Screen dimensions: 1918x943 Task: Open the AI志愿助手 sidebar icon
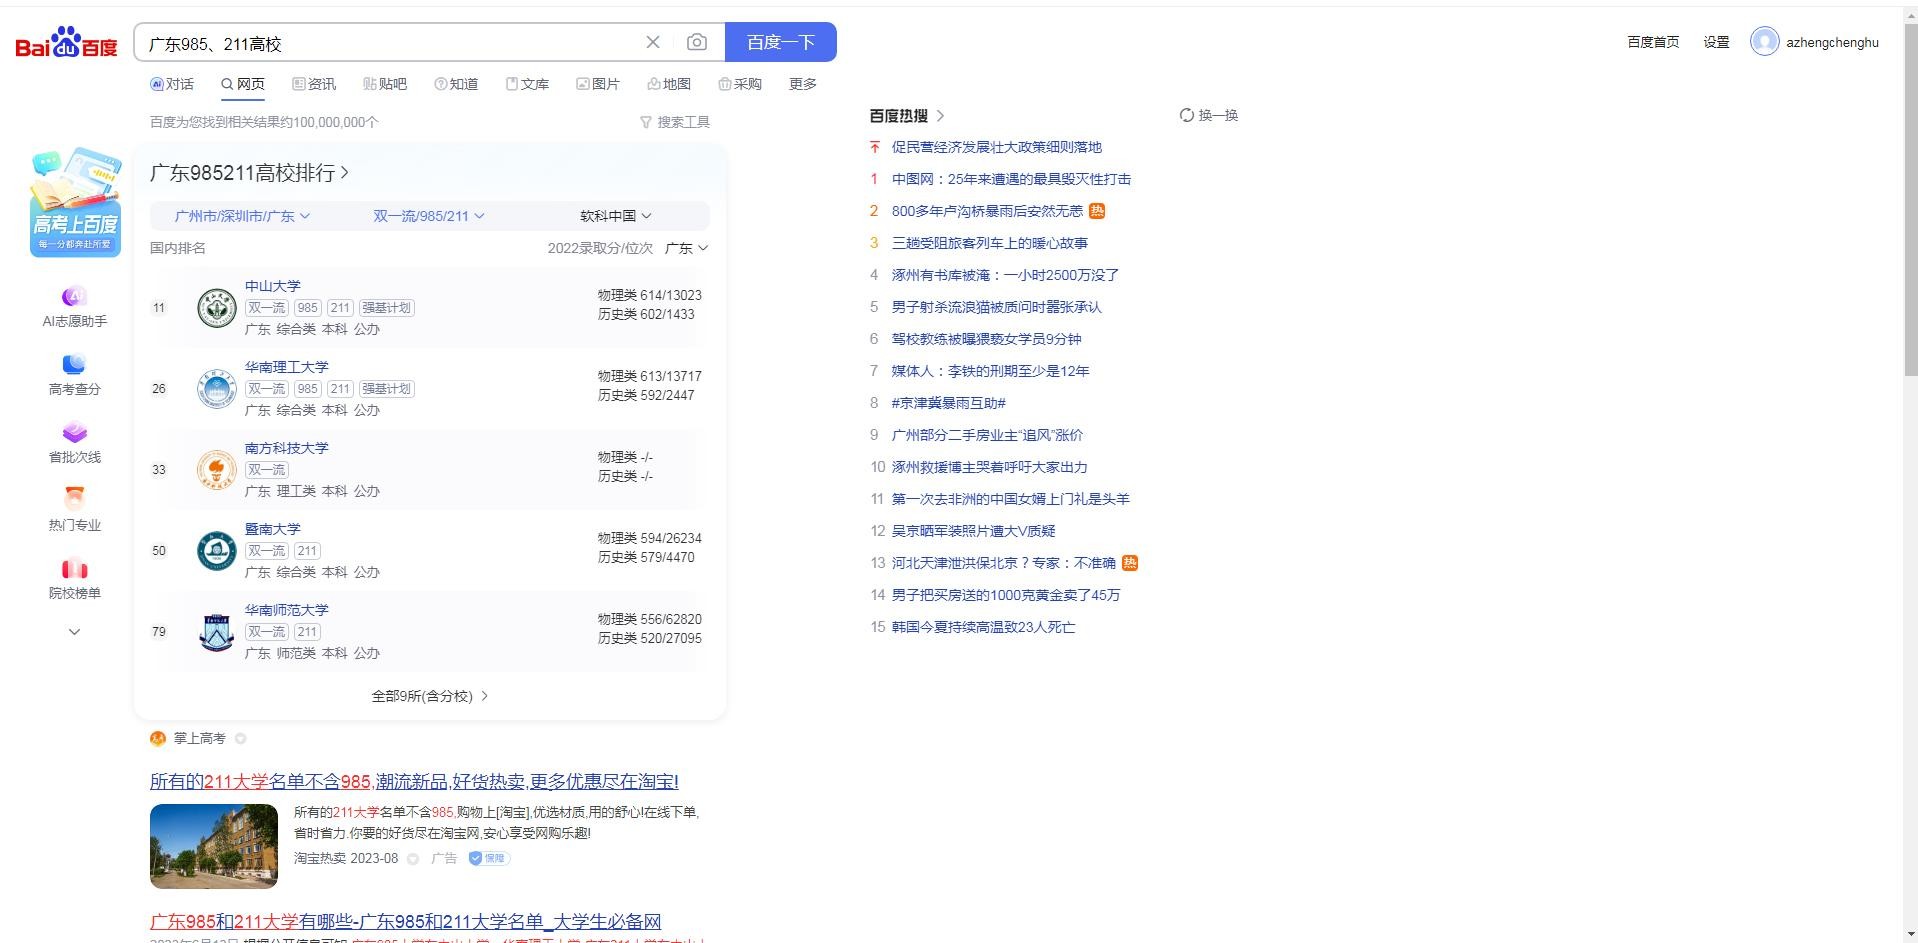[75, 297]
